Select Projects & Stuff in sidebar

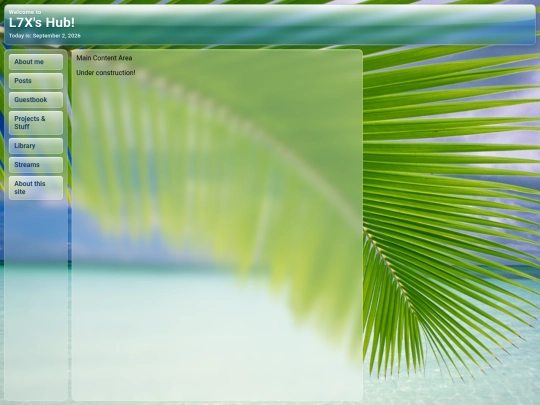(x=36, y=123)
